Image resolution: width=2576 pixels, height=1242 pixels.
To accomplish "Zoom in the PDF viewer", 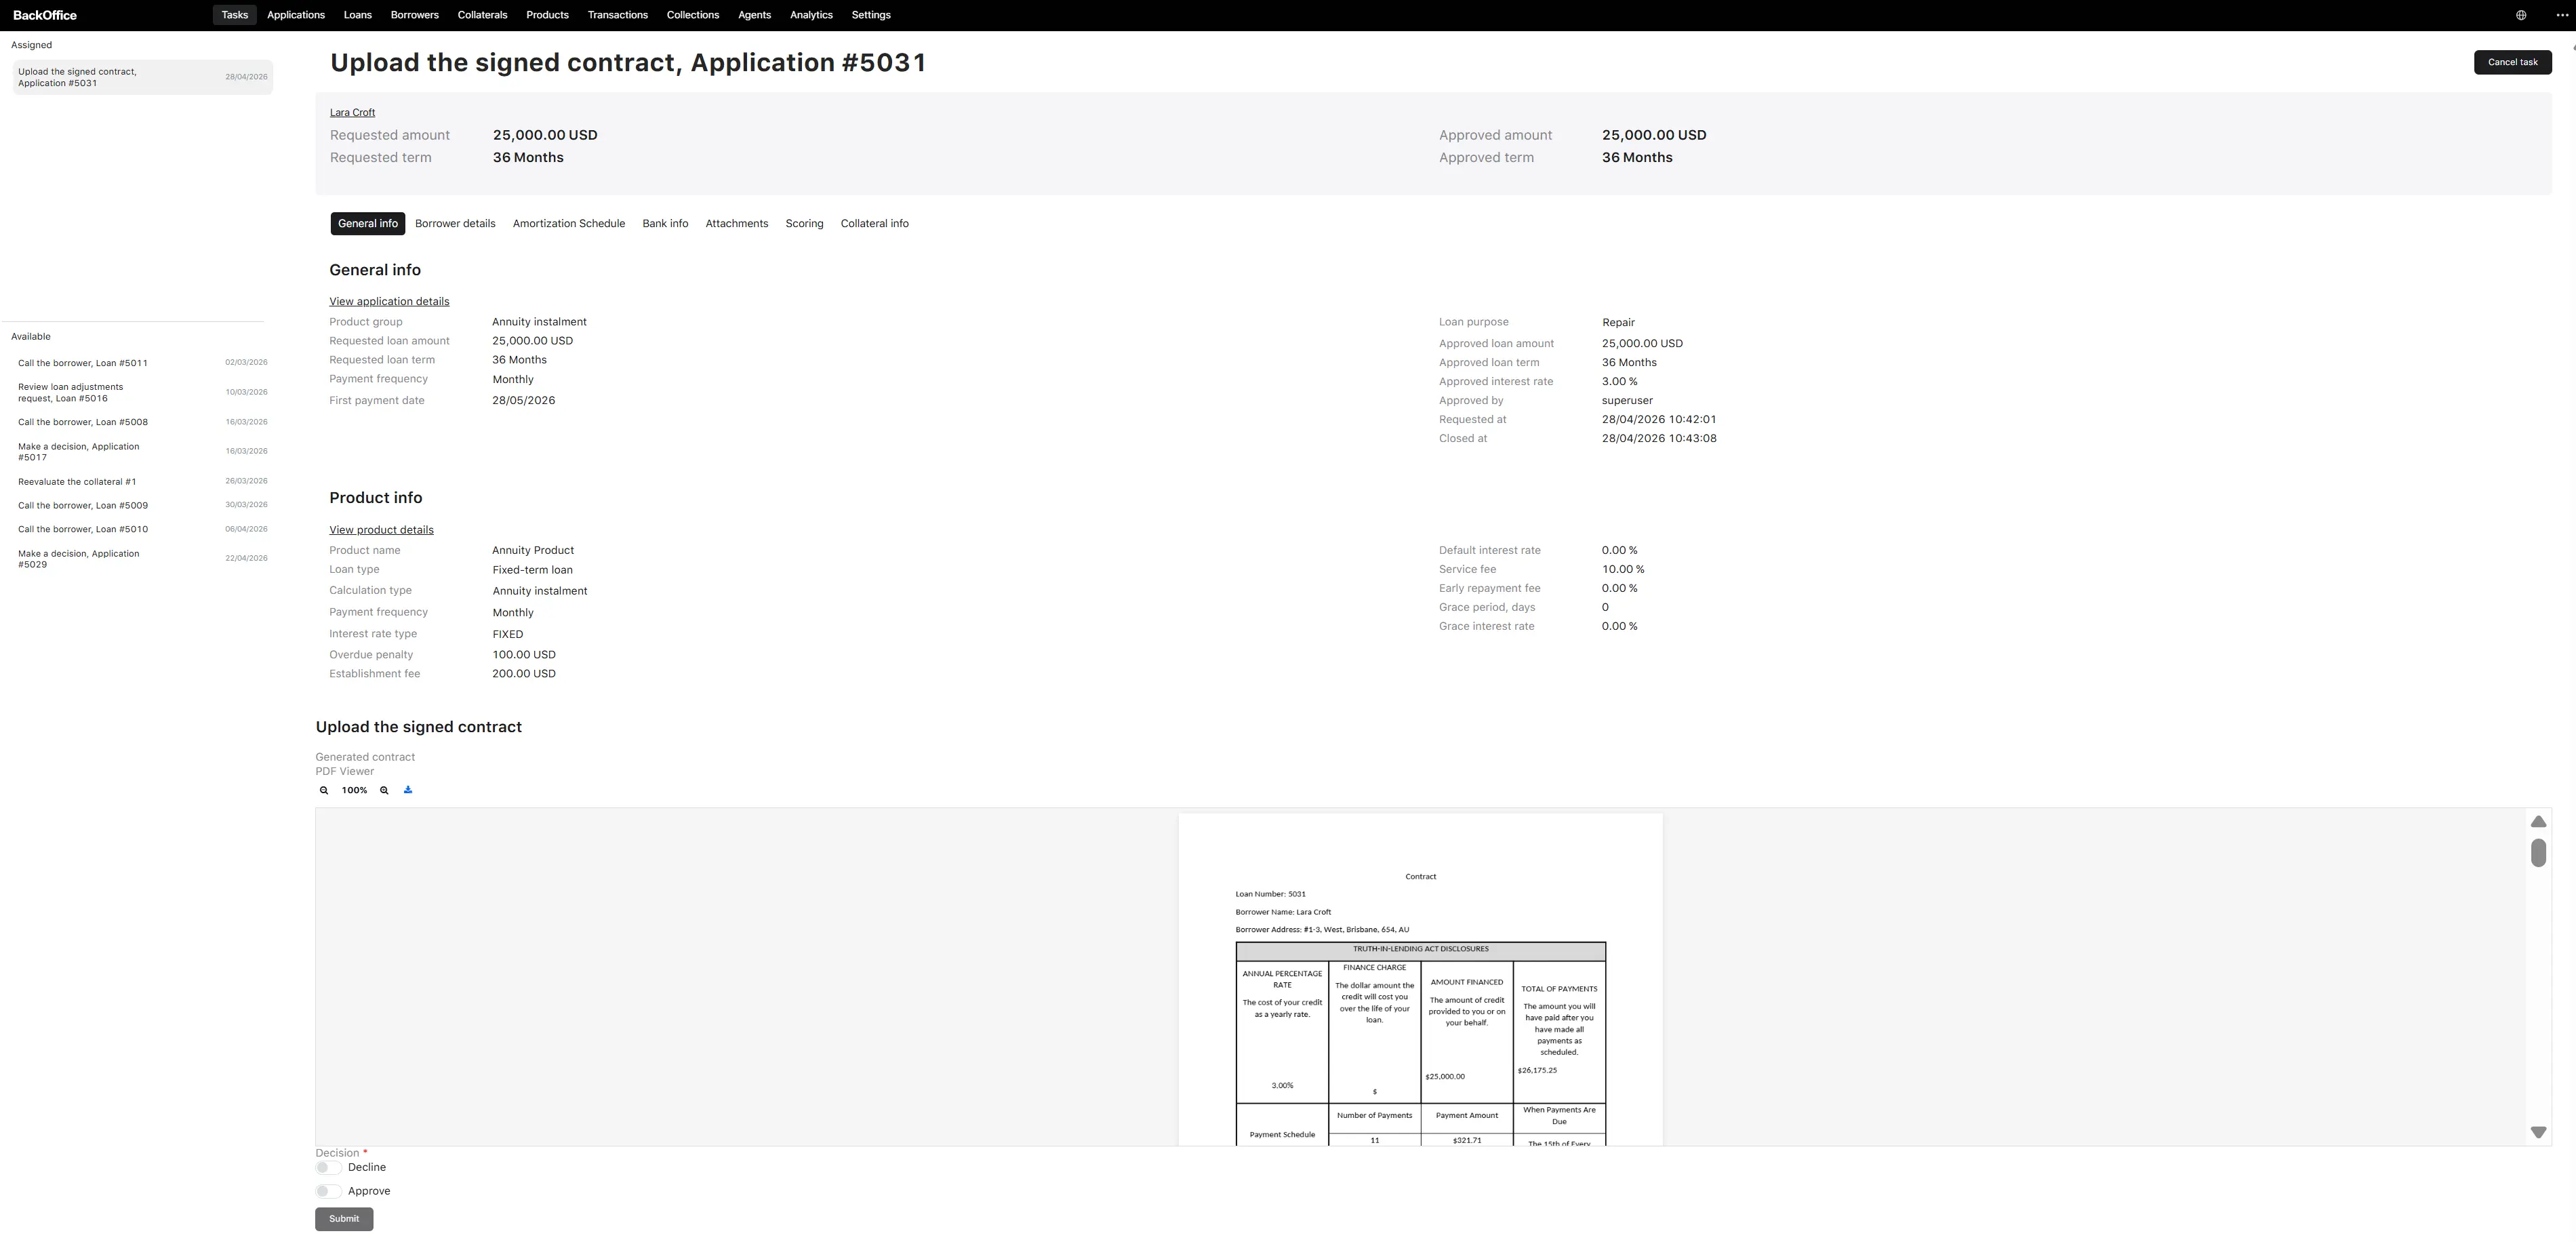I will [x=384, y=790].
